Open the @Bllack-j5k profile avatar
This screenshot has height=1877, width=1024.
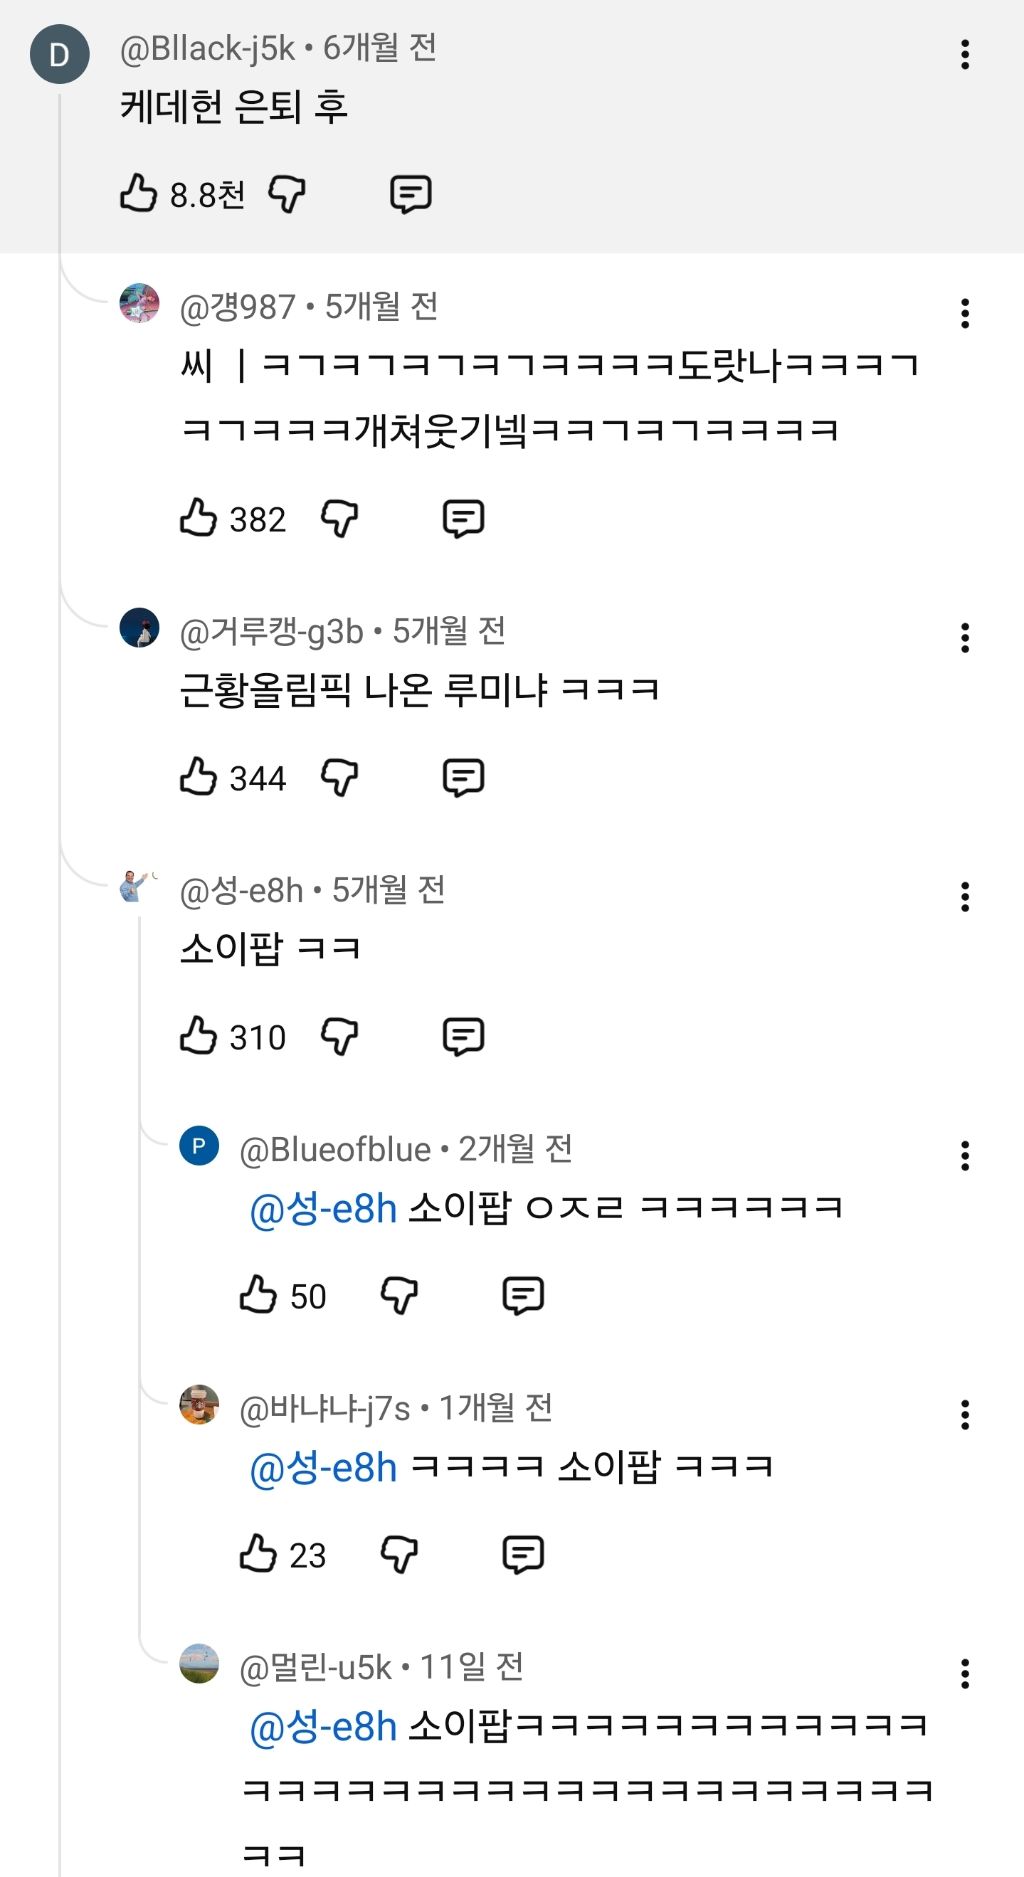pos(59,54)
